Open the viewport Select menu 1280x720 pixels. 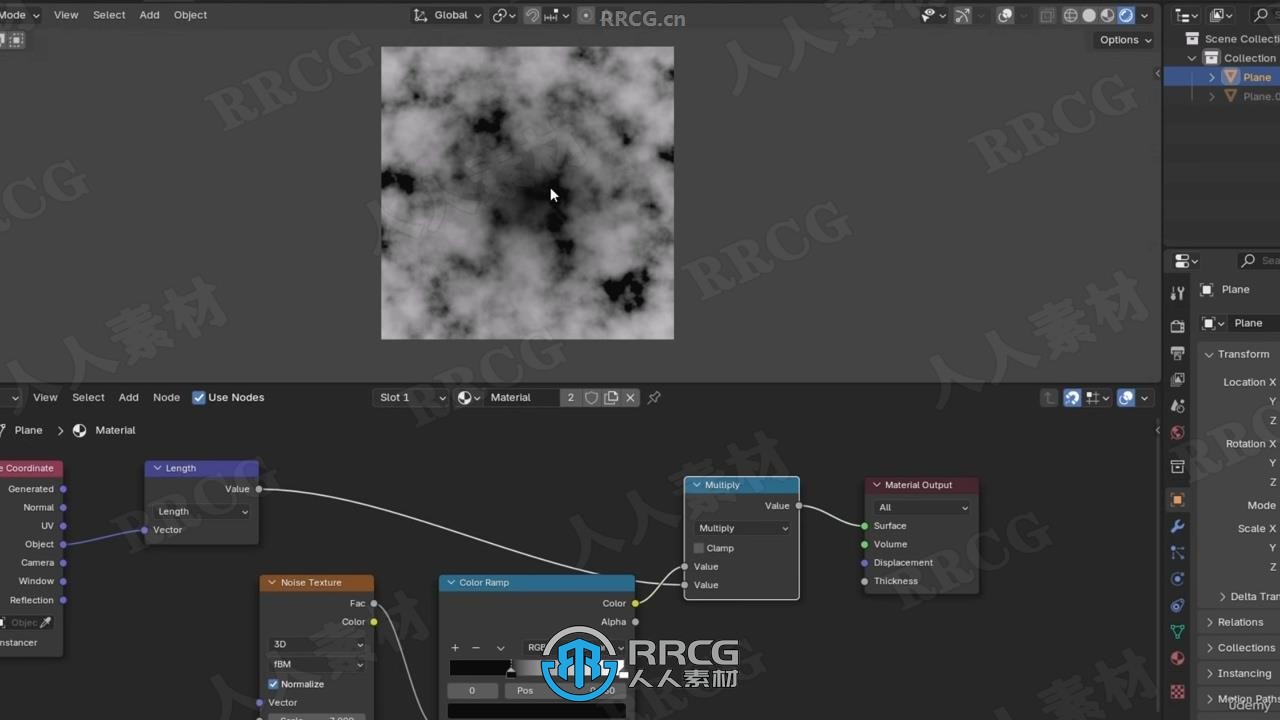[x=109, y=15]
